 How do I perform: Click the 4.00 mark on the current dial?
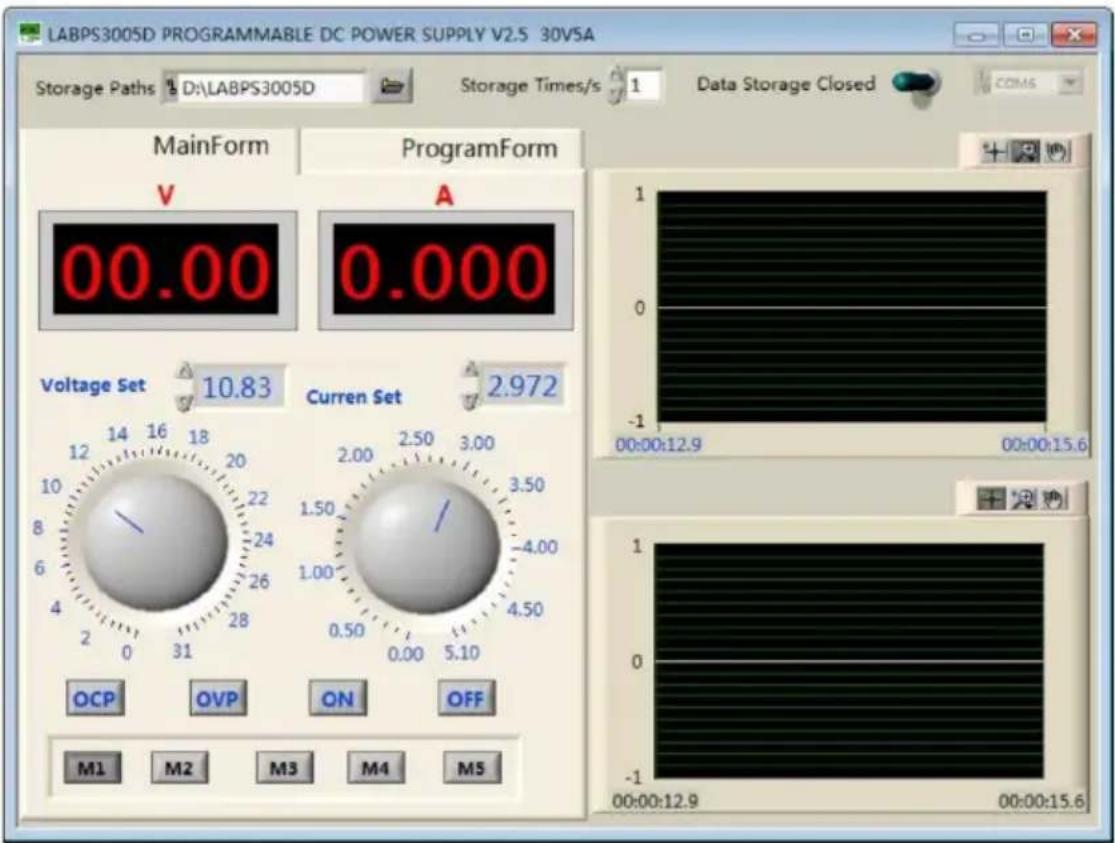[539, 547]
